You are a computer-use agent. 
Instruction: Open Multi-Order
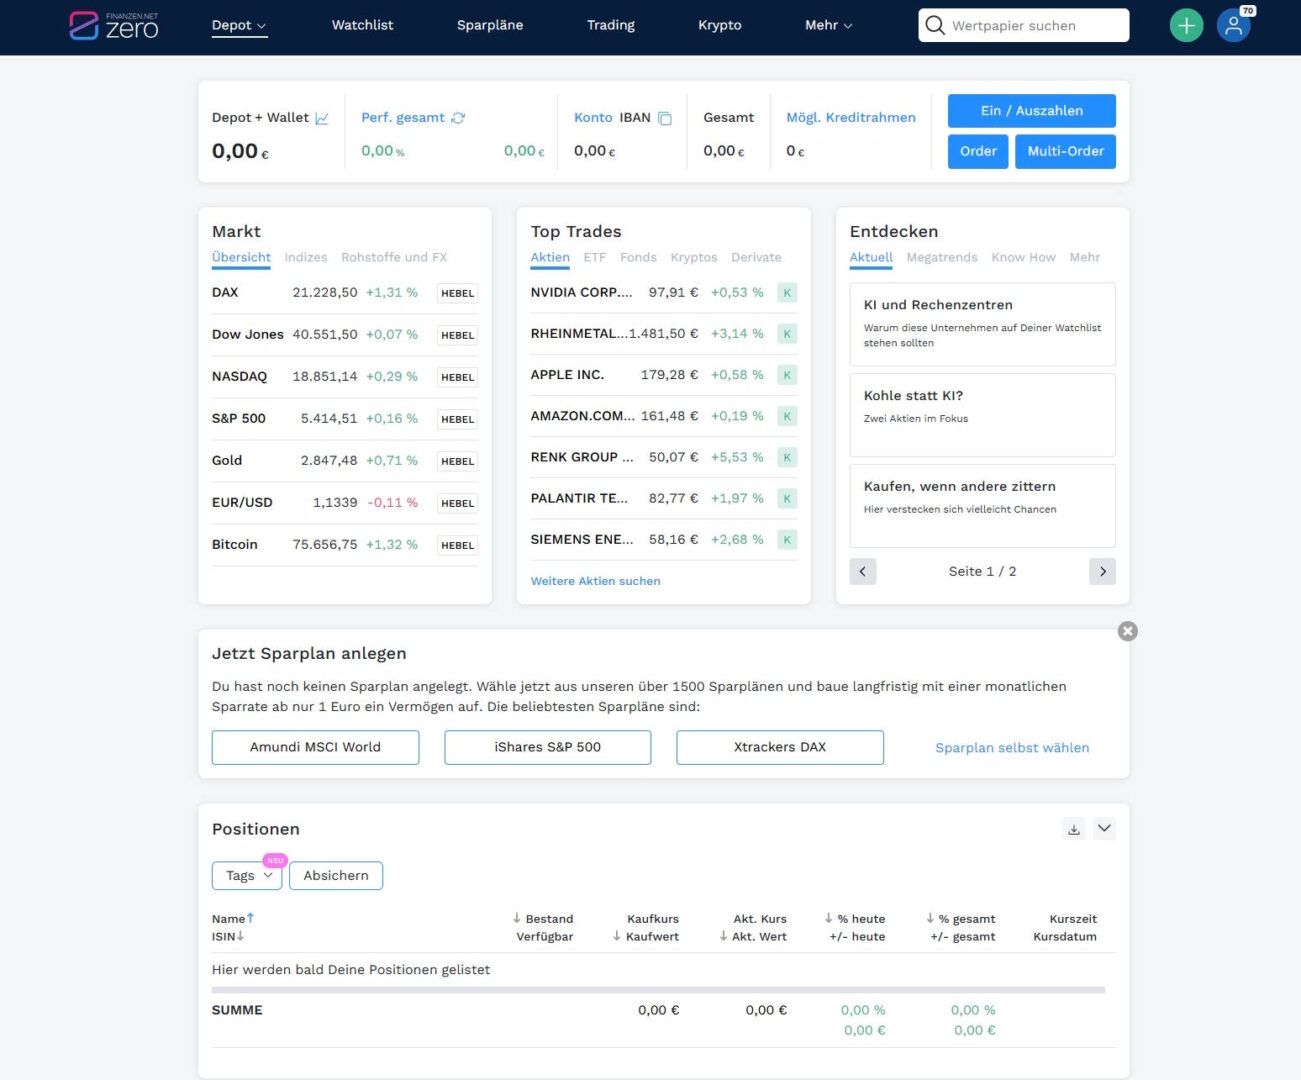pos(1066,152)
